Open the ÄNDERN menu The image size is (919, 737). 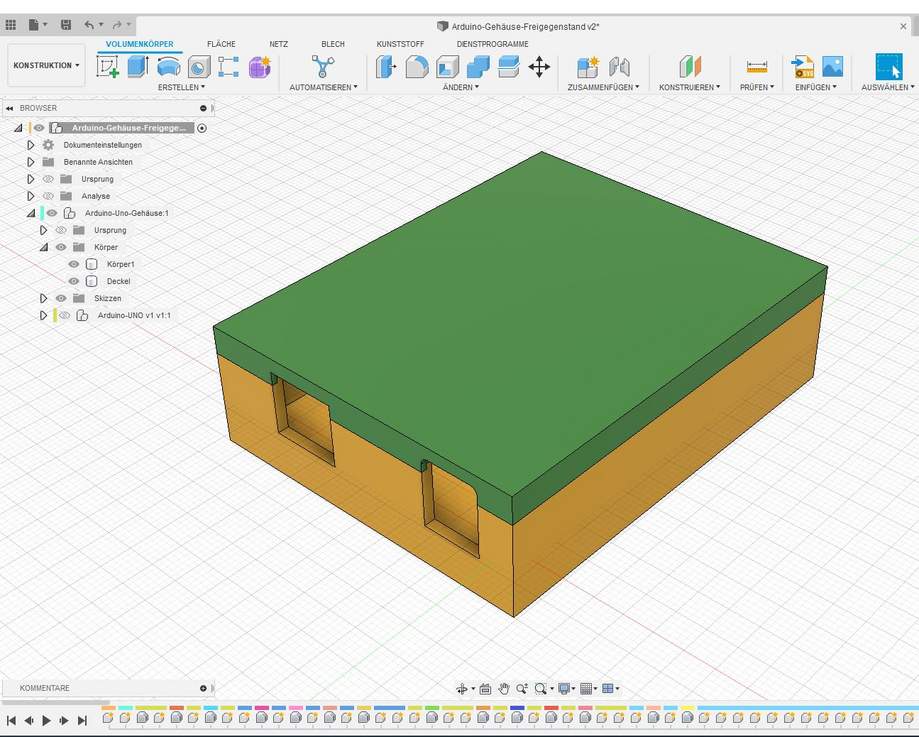[461, 87]
